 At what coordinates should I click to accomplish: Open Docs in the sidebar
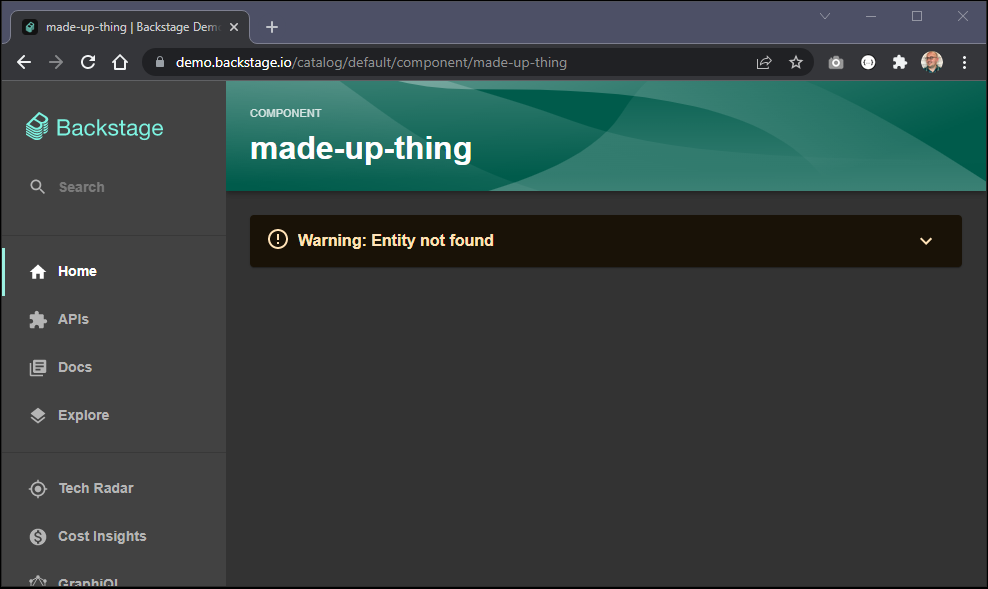coord(113,367)
